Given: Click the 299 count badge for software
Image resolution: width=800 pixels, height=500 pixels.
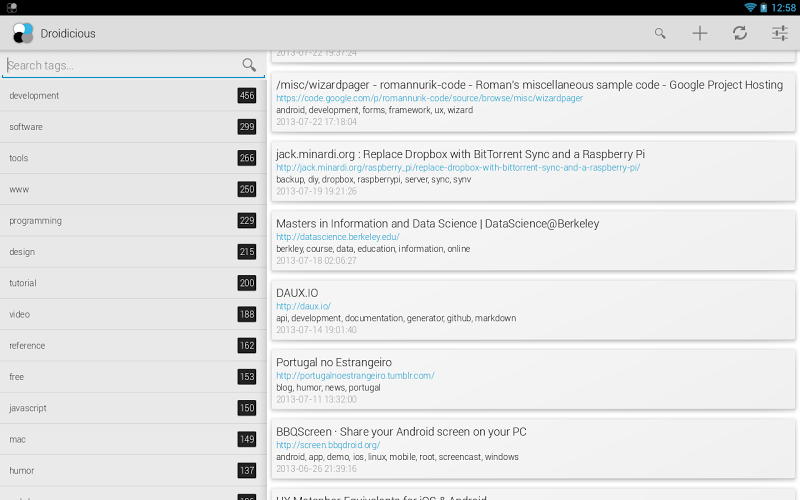Looking at the screenshot, I should 247,127.
